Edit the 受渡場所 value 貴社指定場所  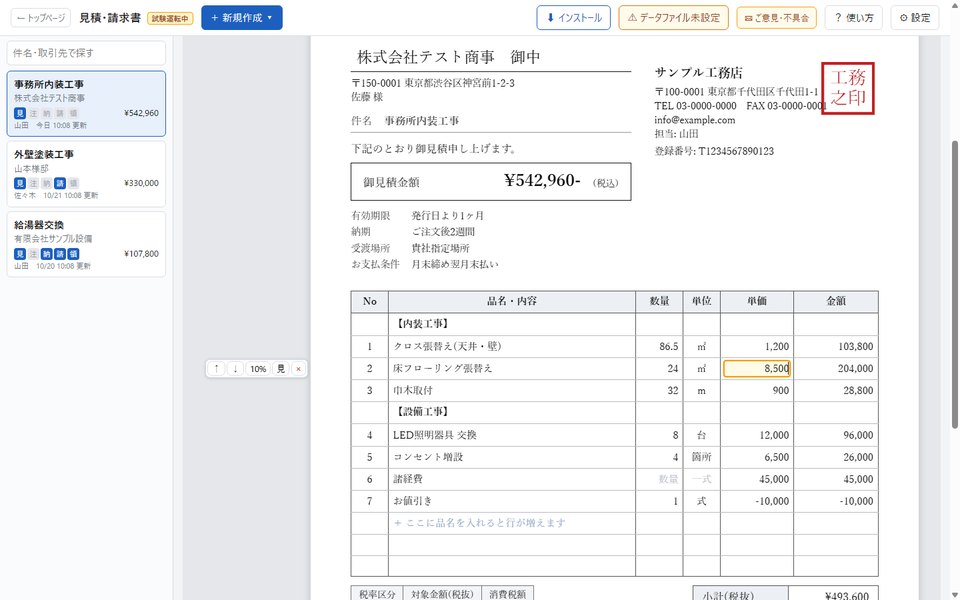441,248
